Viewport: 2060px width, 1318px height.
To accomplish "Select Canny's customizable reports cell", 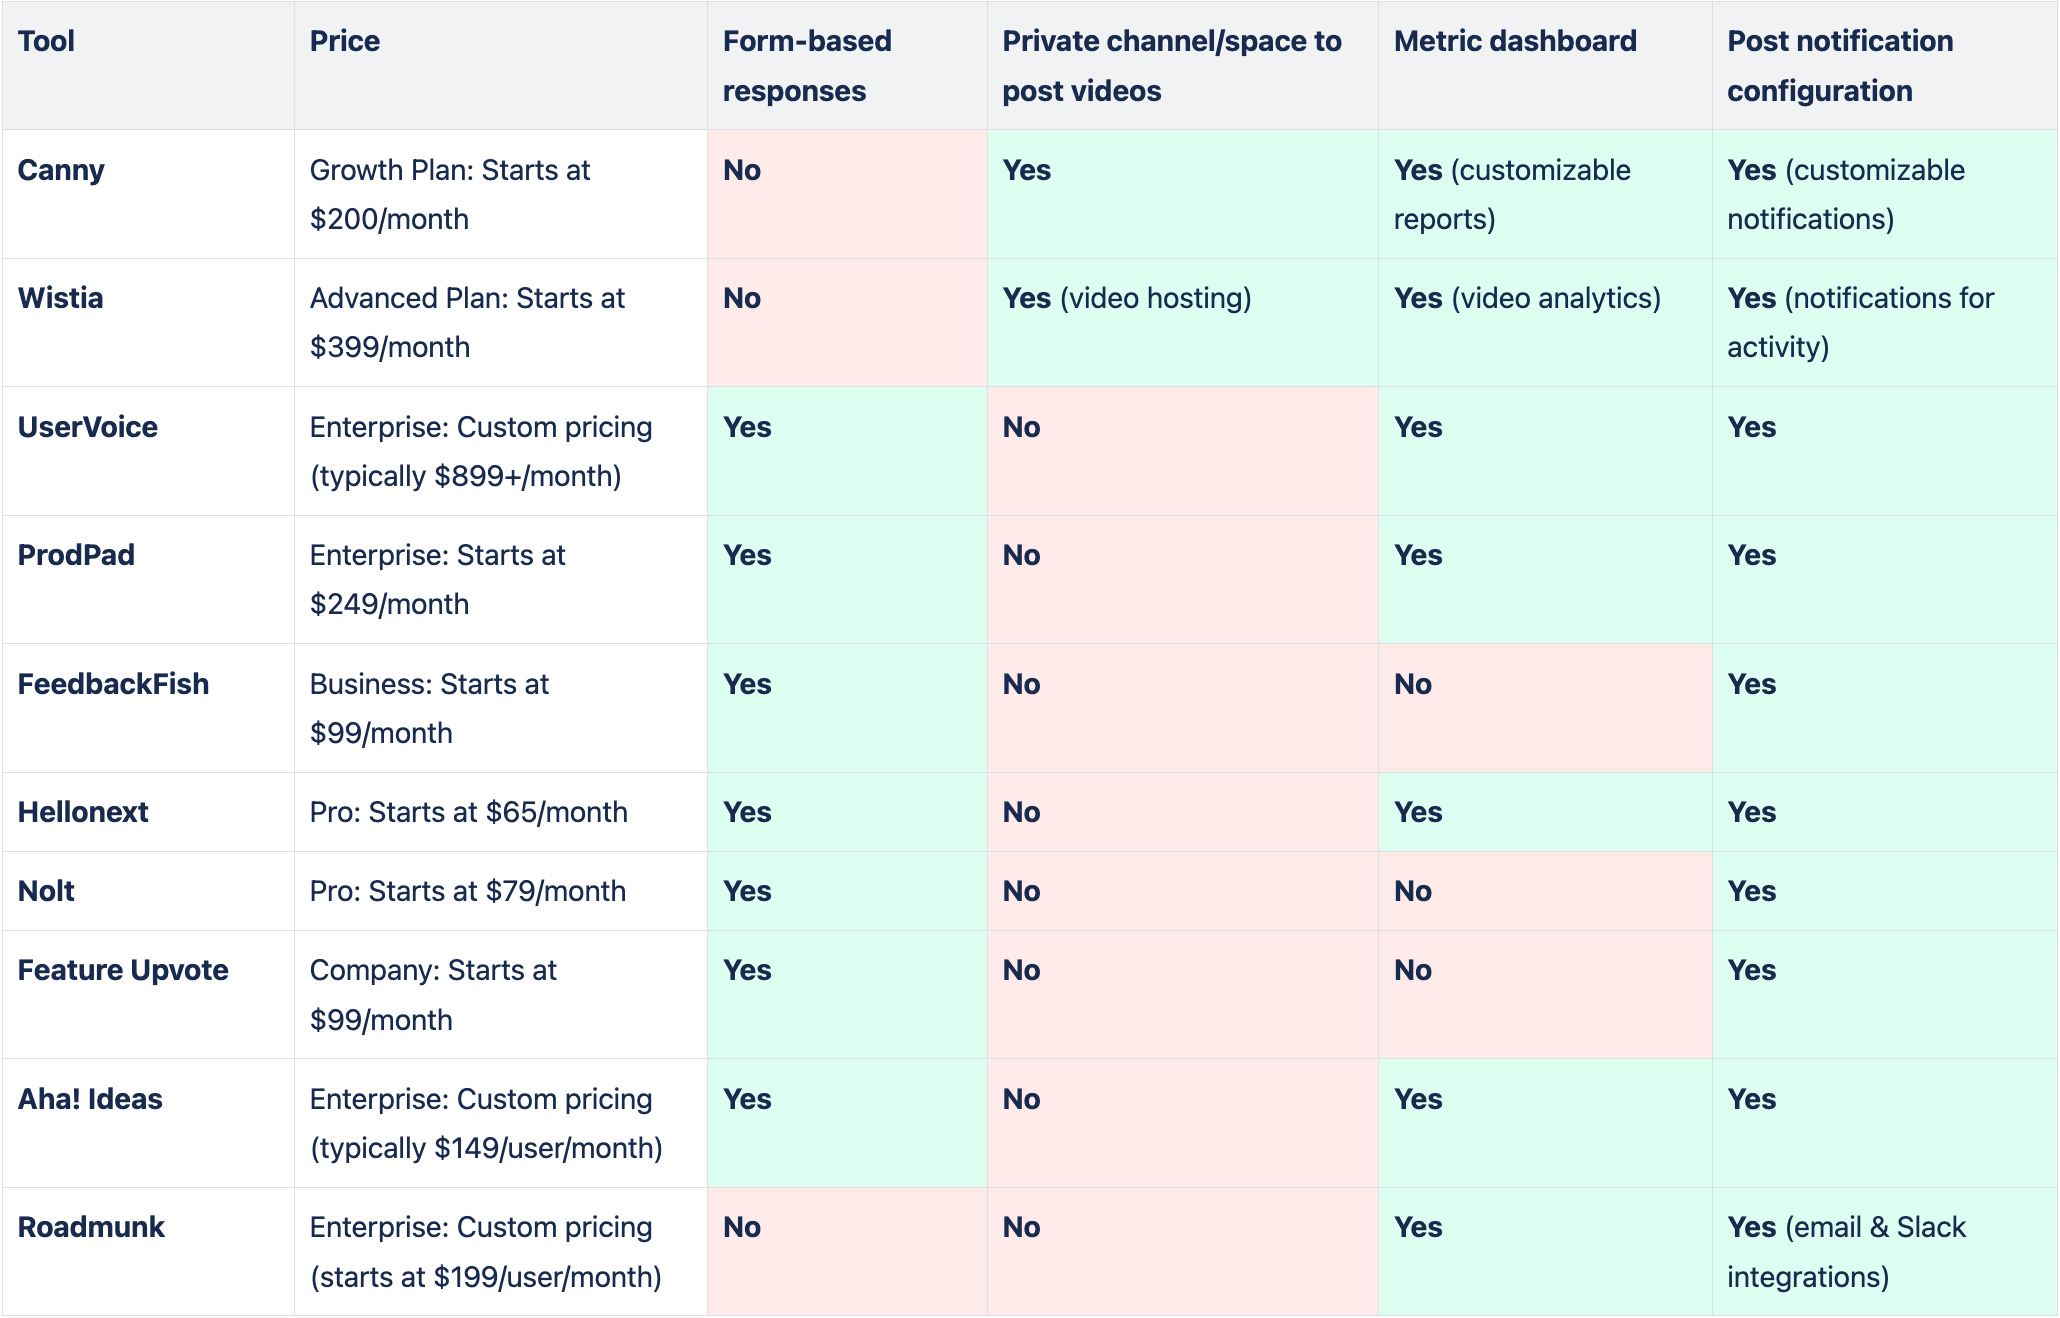I will coord(1512,194).
